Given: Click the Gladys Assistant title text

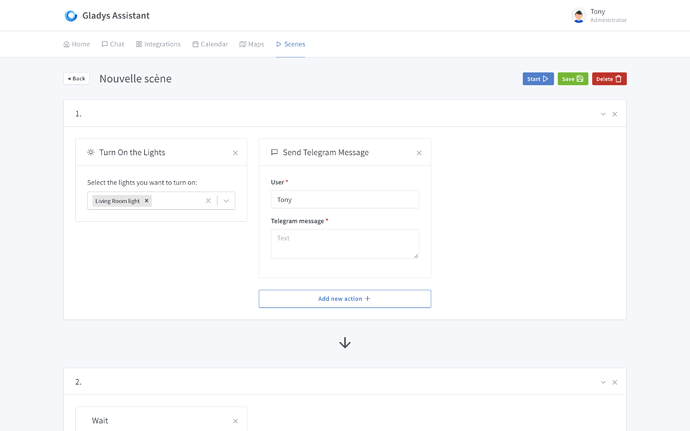Looking at the screenshot, I should (116, 16).
